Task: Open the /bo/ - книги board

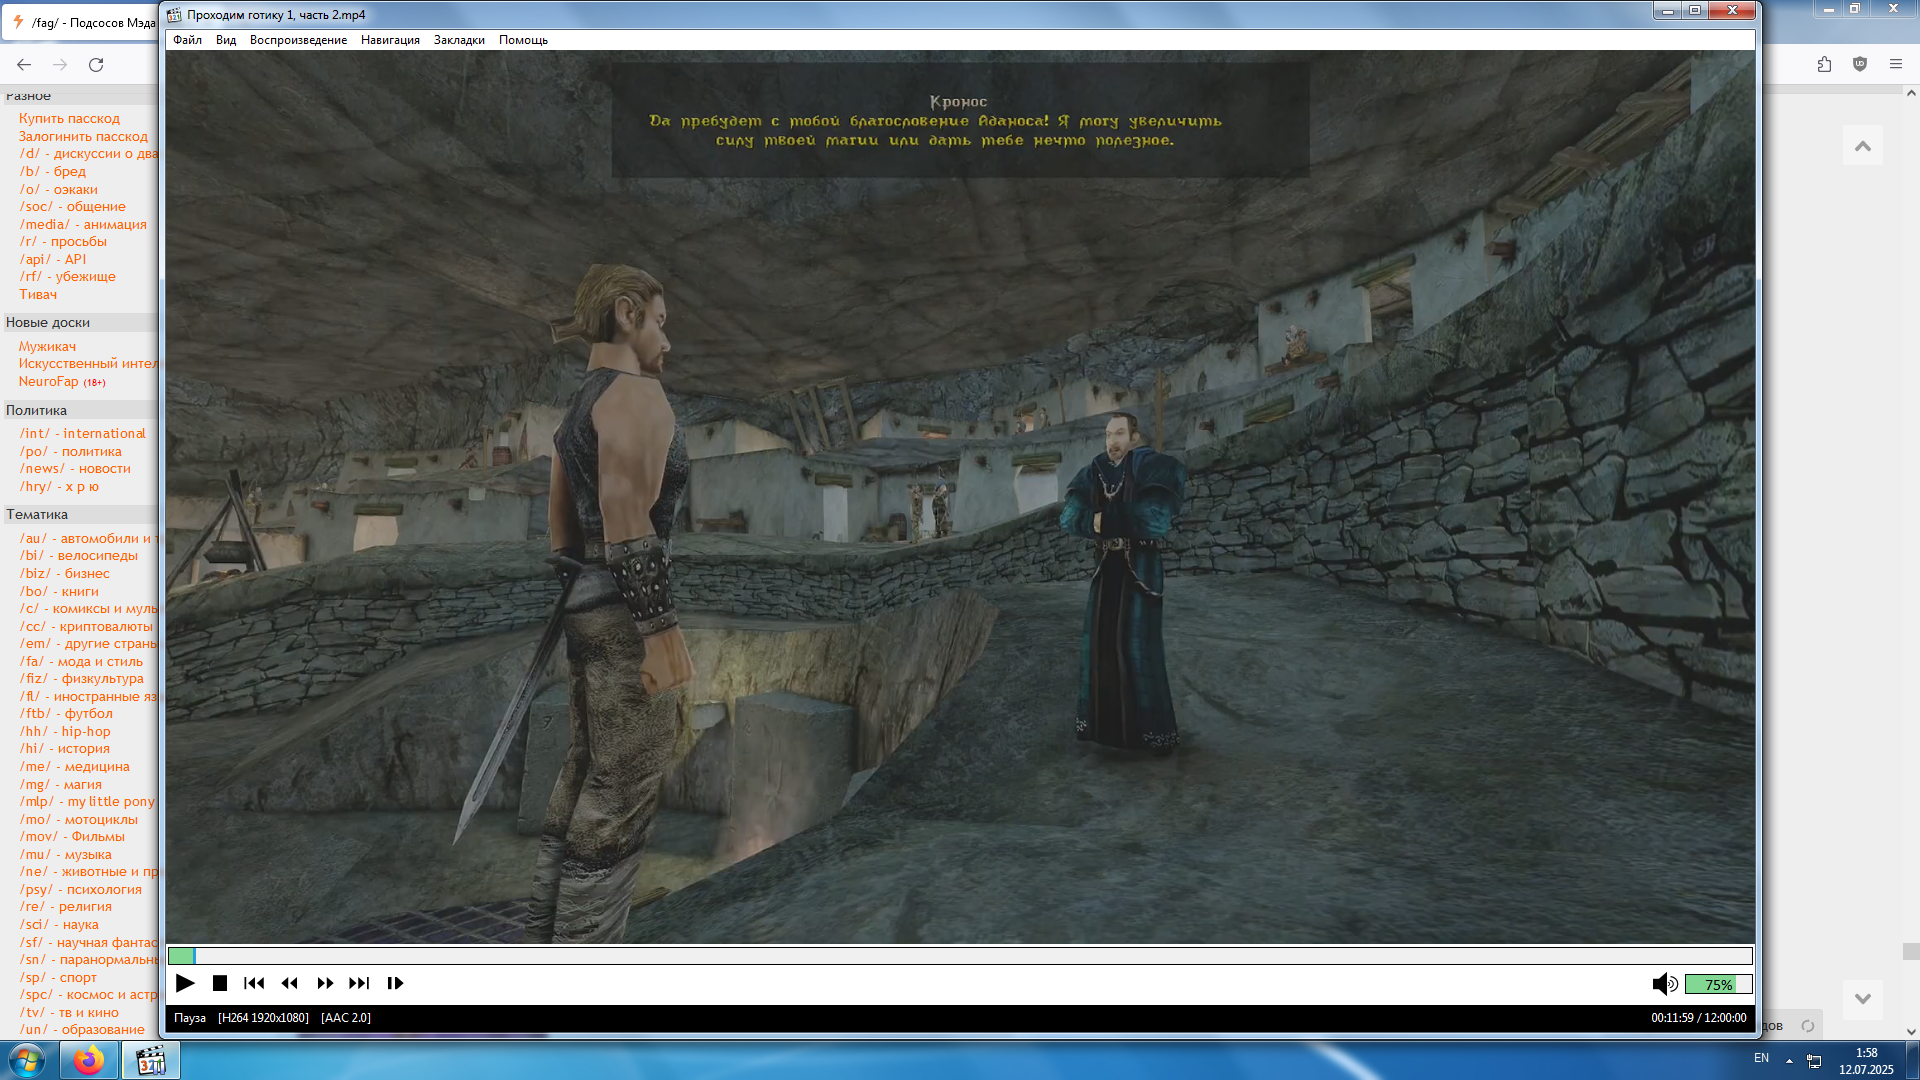Action: [x=59, y=591]
